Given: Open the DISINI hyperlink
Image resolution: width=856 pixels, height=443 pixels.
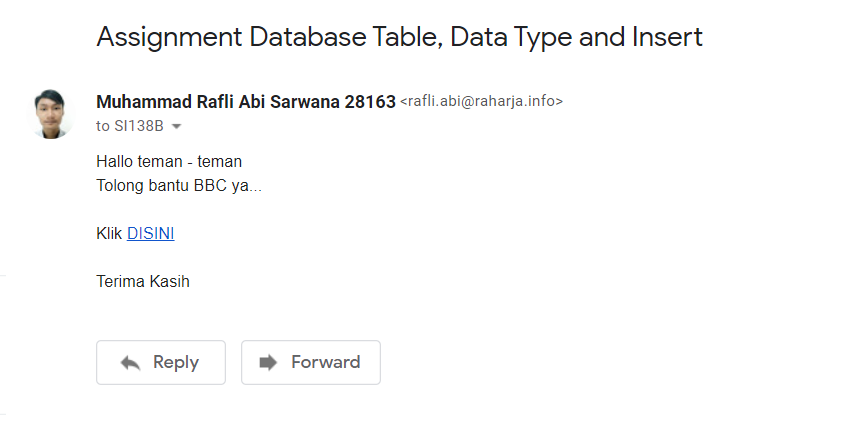Looking at the screenshot, I should click(150, 233).
